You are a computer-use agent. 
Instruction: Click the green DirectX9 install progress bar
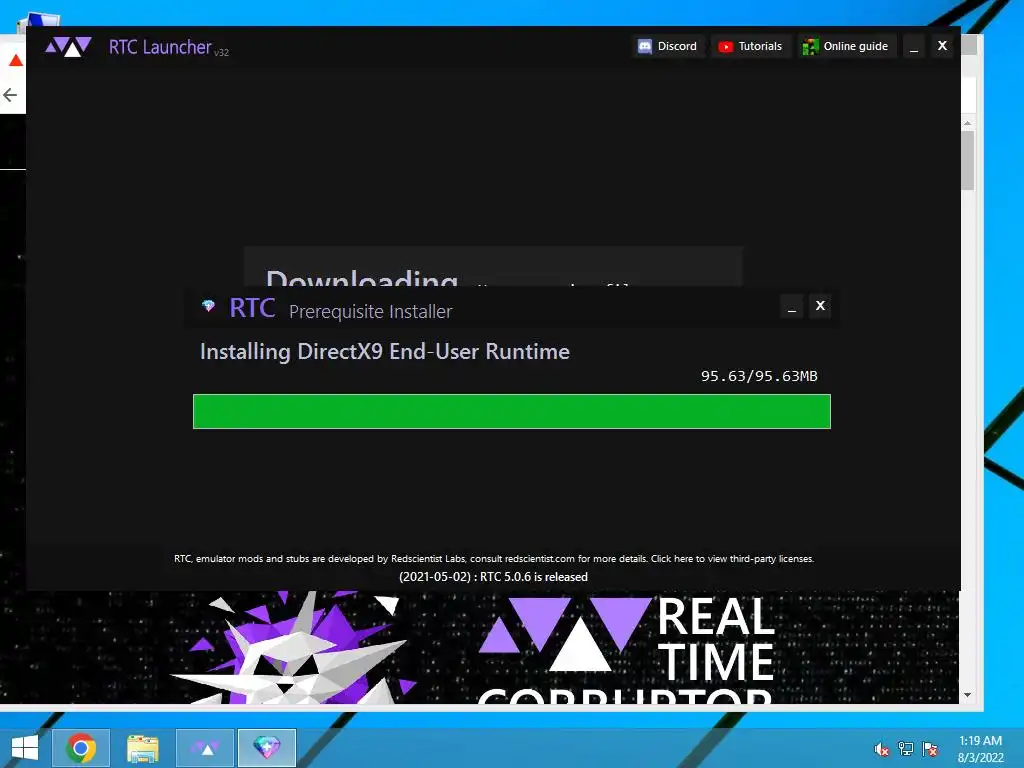point(511,411)
